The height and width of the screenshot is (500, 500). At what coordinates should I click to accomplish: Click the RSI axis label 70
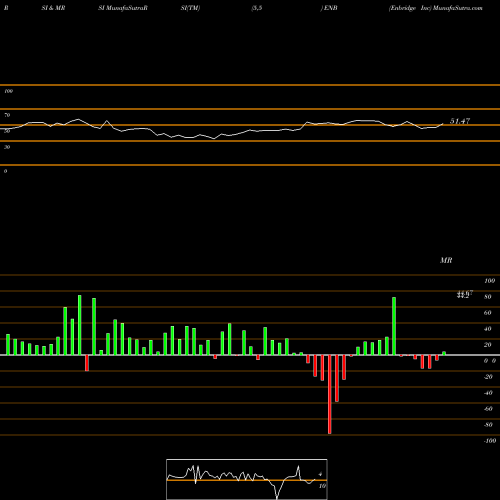pyautogui.click(x=7, y=115)
